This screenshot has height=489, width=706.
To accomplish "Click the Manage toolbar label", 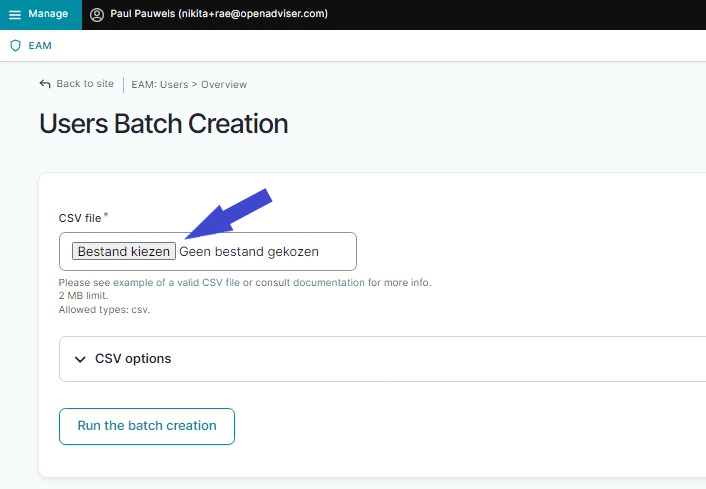I will [x=48, y=14].
